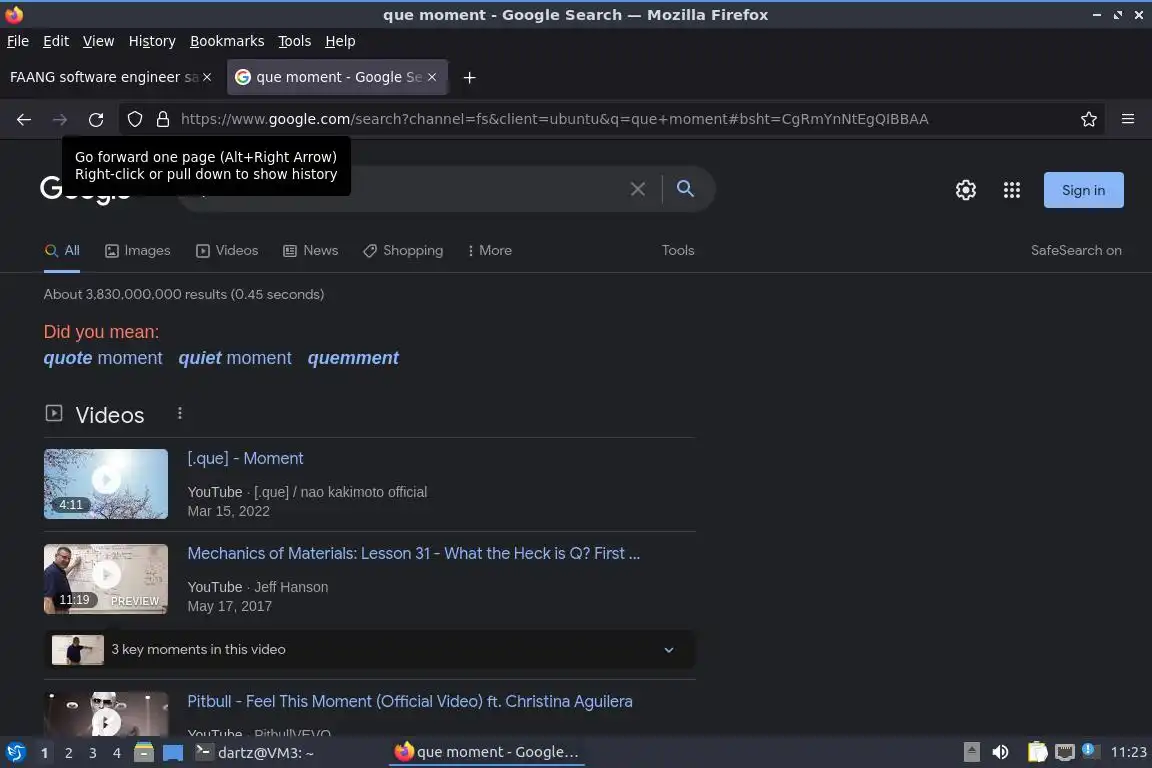
Task: Open the File menu
Action: 18,41
